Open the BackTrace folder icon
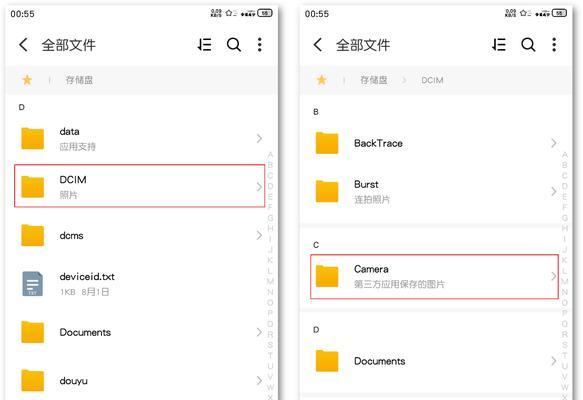 [327, 143]
